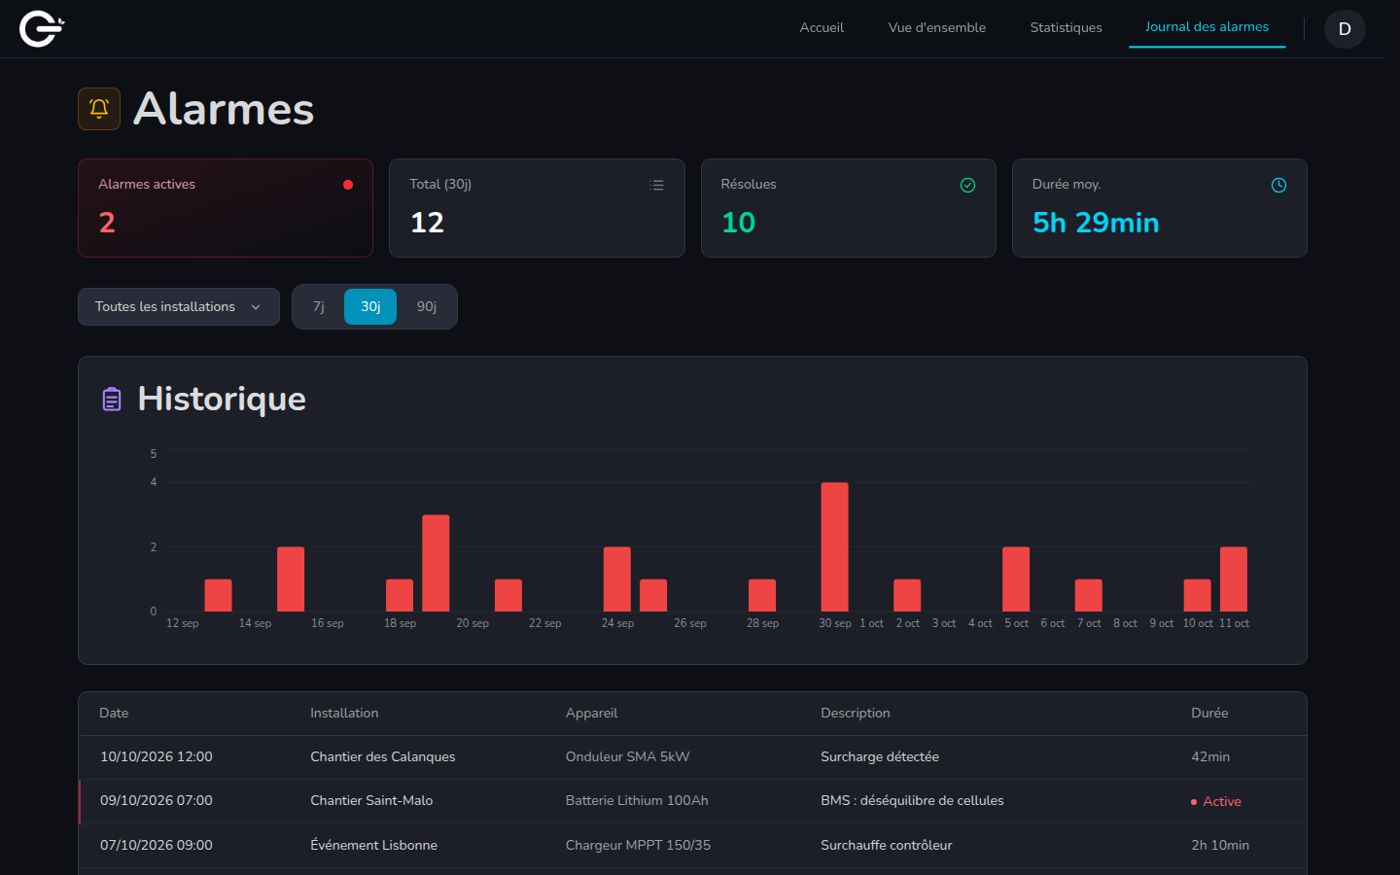
Task: Click the Durée column header
Action: click(x=1209, y=713)
